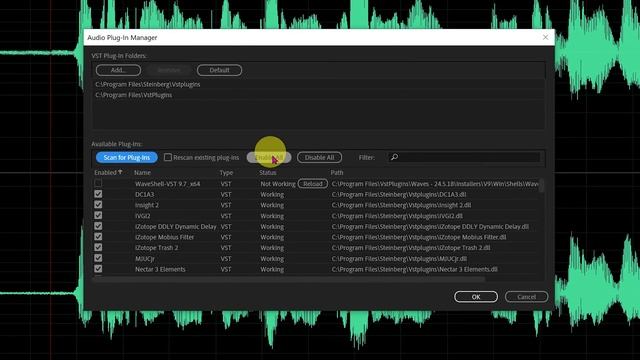640x360 pixels.
Task: Sort by the Enabled column header
Action: [x=108, y=173]
